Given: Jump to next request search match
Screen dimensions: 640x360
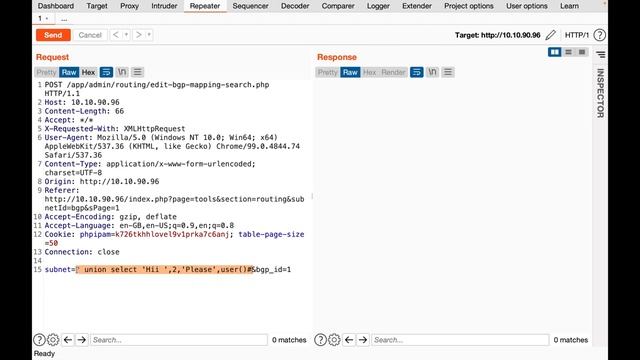Looking at the screenshot, I should point(82,340).
